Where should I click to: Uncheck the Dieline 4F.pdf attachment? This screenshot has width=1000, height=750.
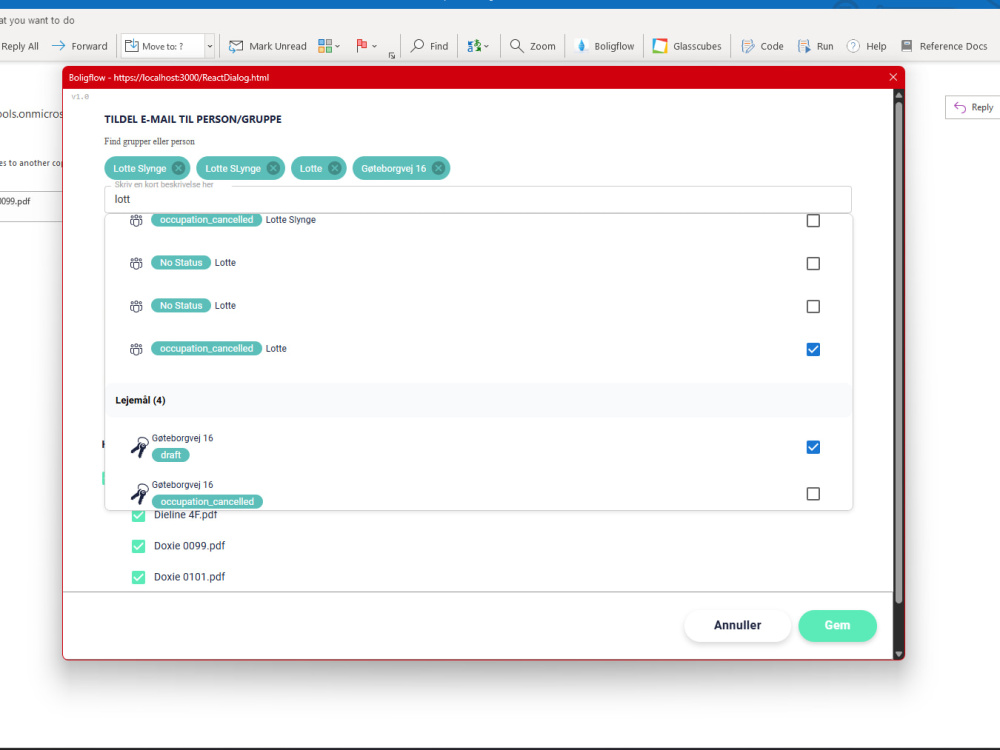(x=138, y=515)
